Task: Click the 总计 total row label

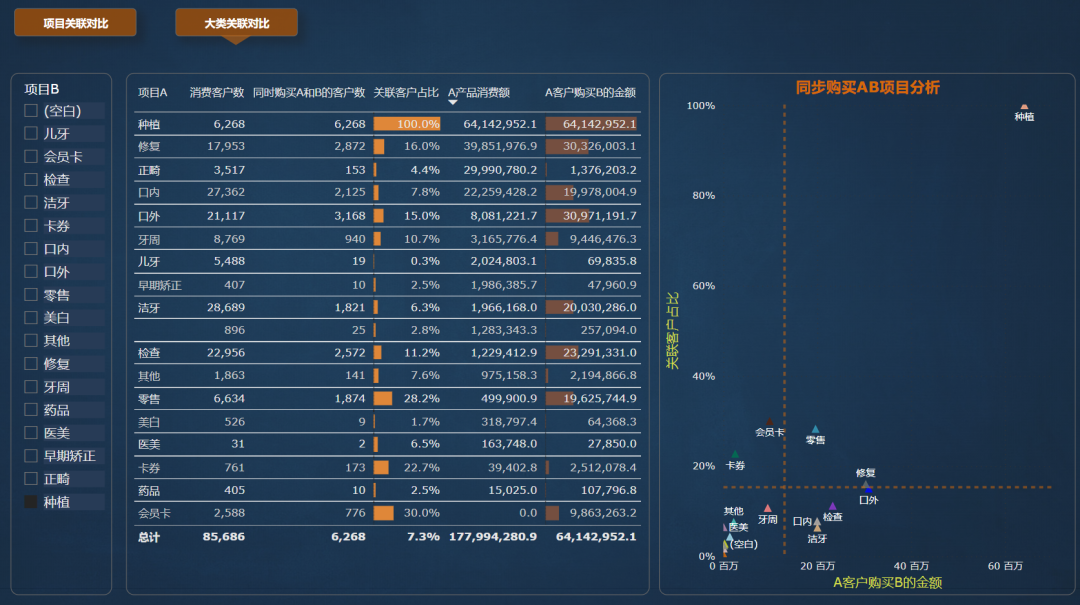Action: click(149, 537)
